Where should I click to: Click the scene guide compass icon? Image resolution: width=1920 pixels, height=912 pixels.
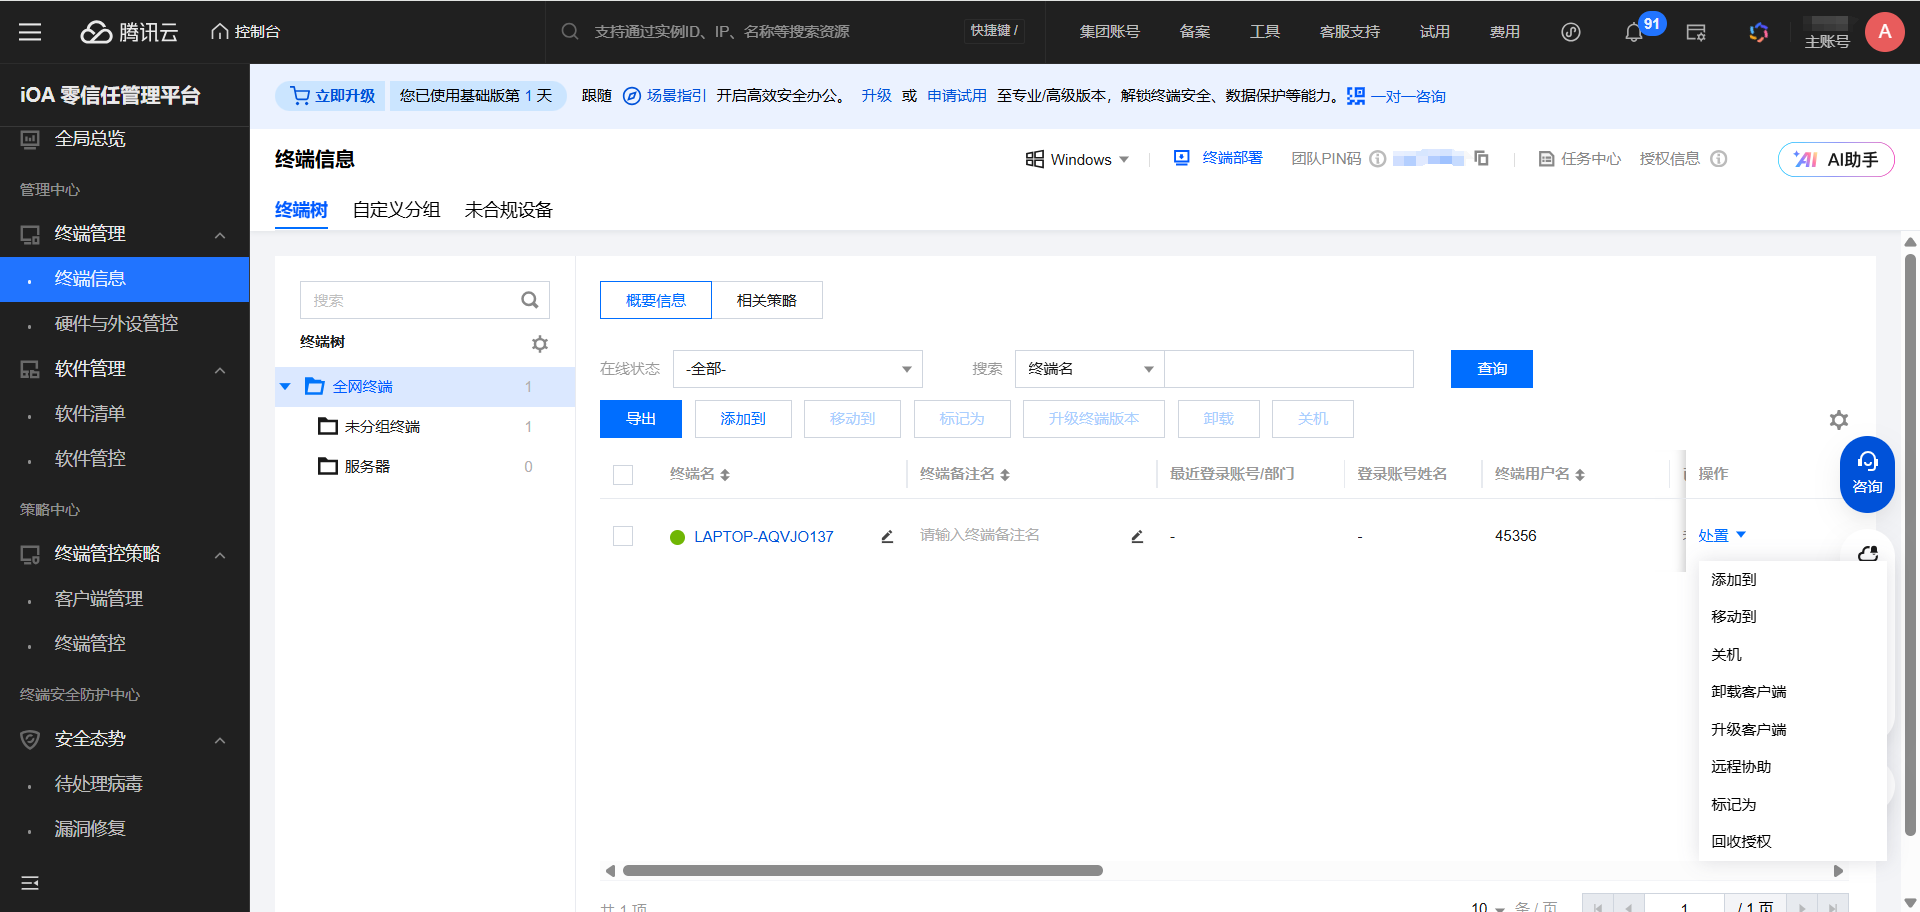point(632,96)
